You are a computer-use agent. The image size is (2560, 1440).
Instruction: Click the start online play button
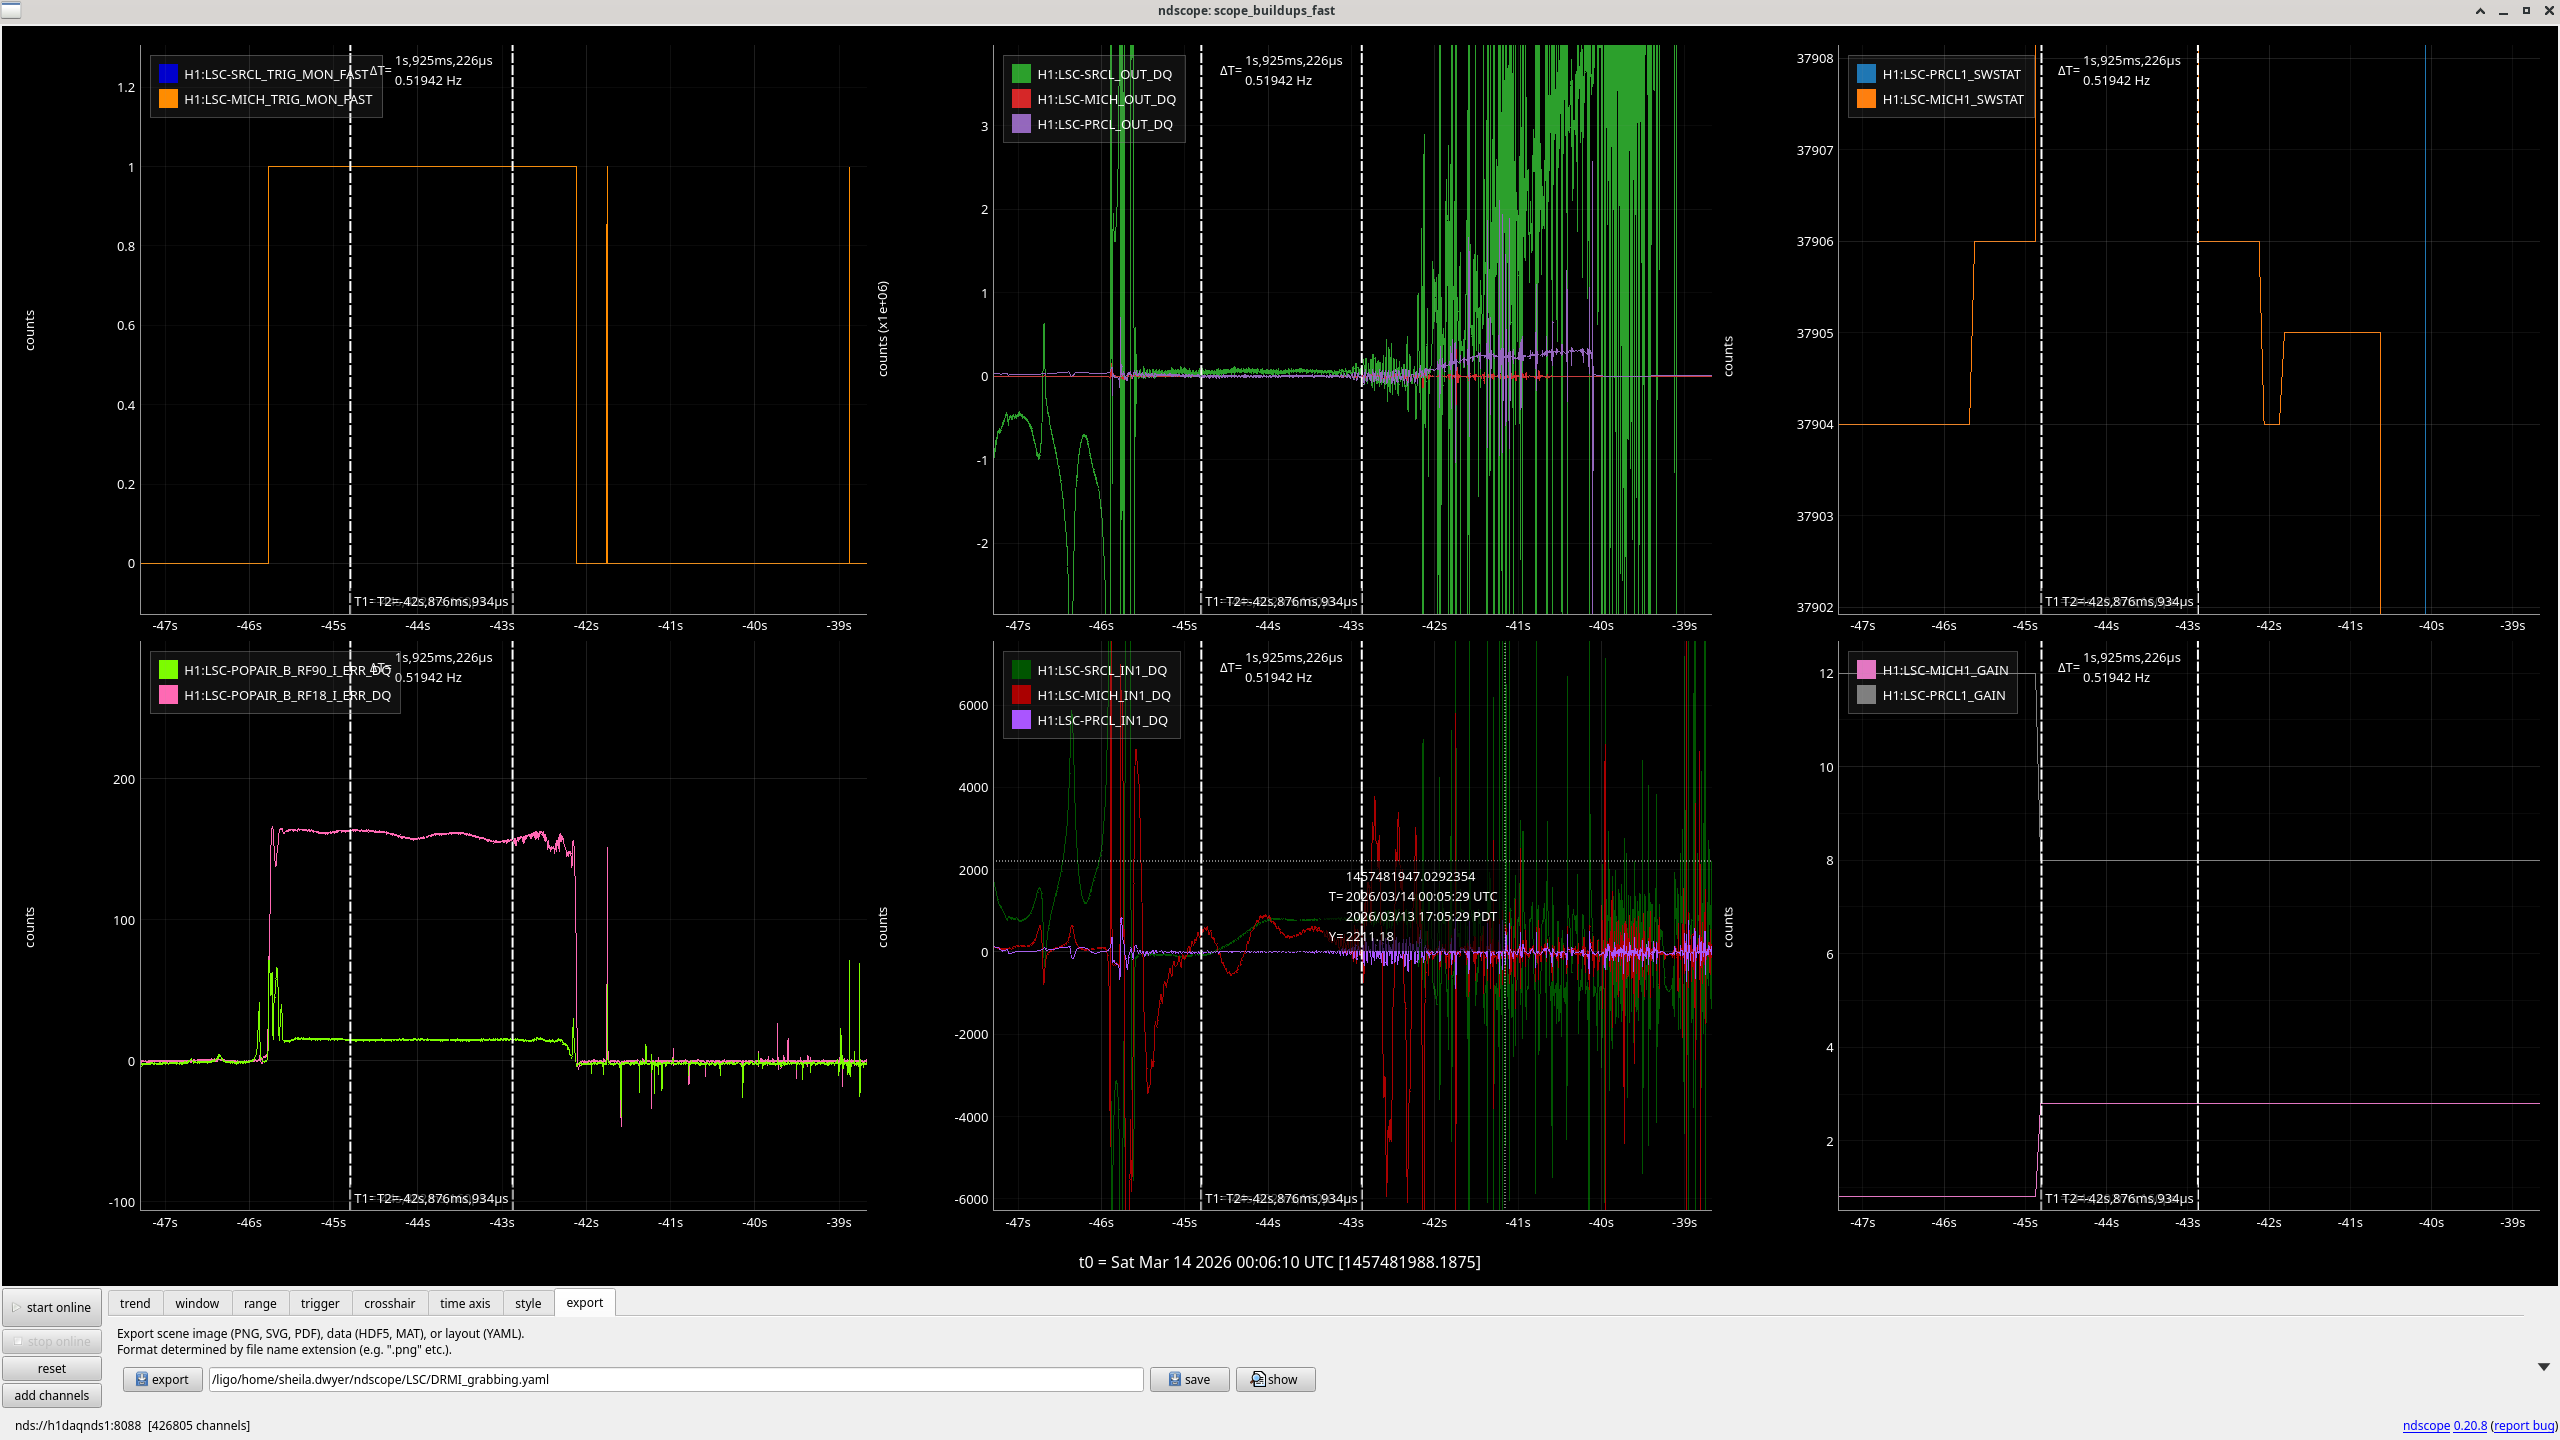tap(52, 1307)
